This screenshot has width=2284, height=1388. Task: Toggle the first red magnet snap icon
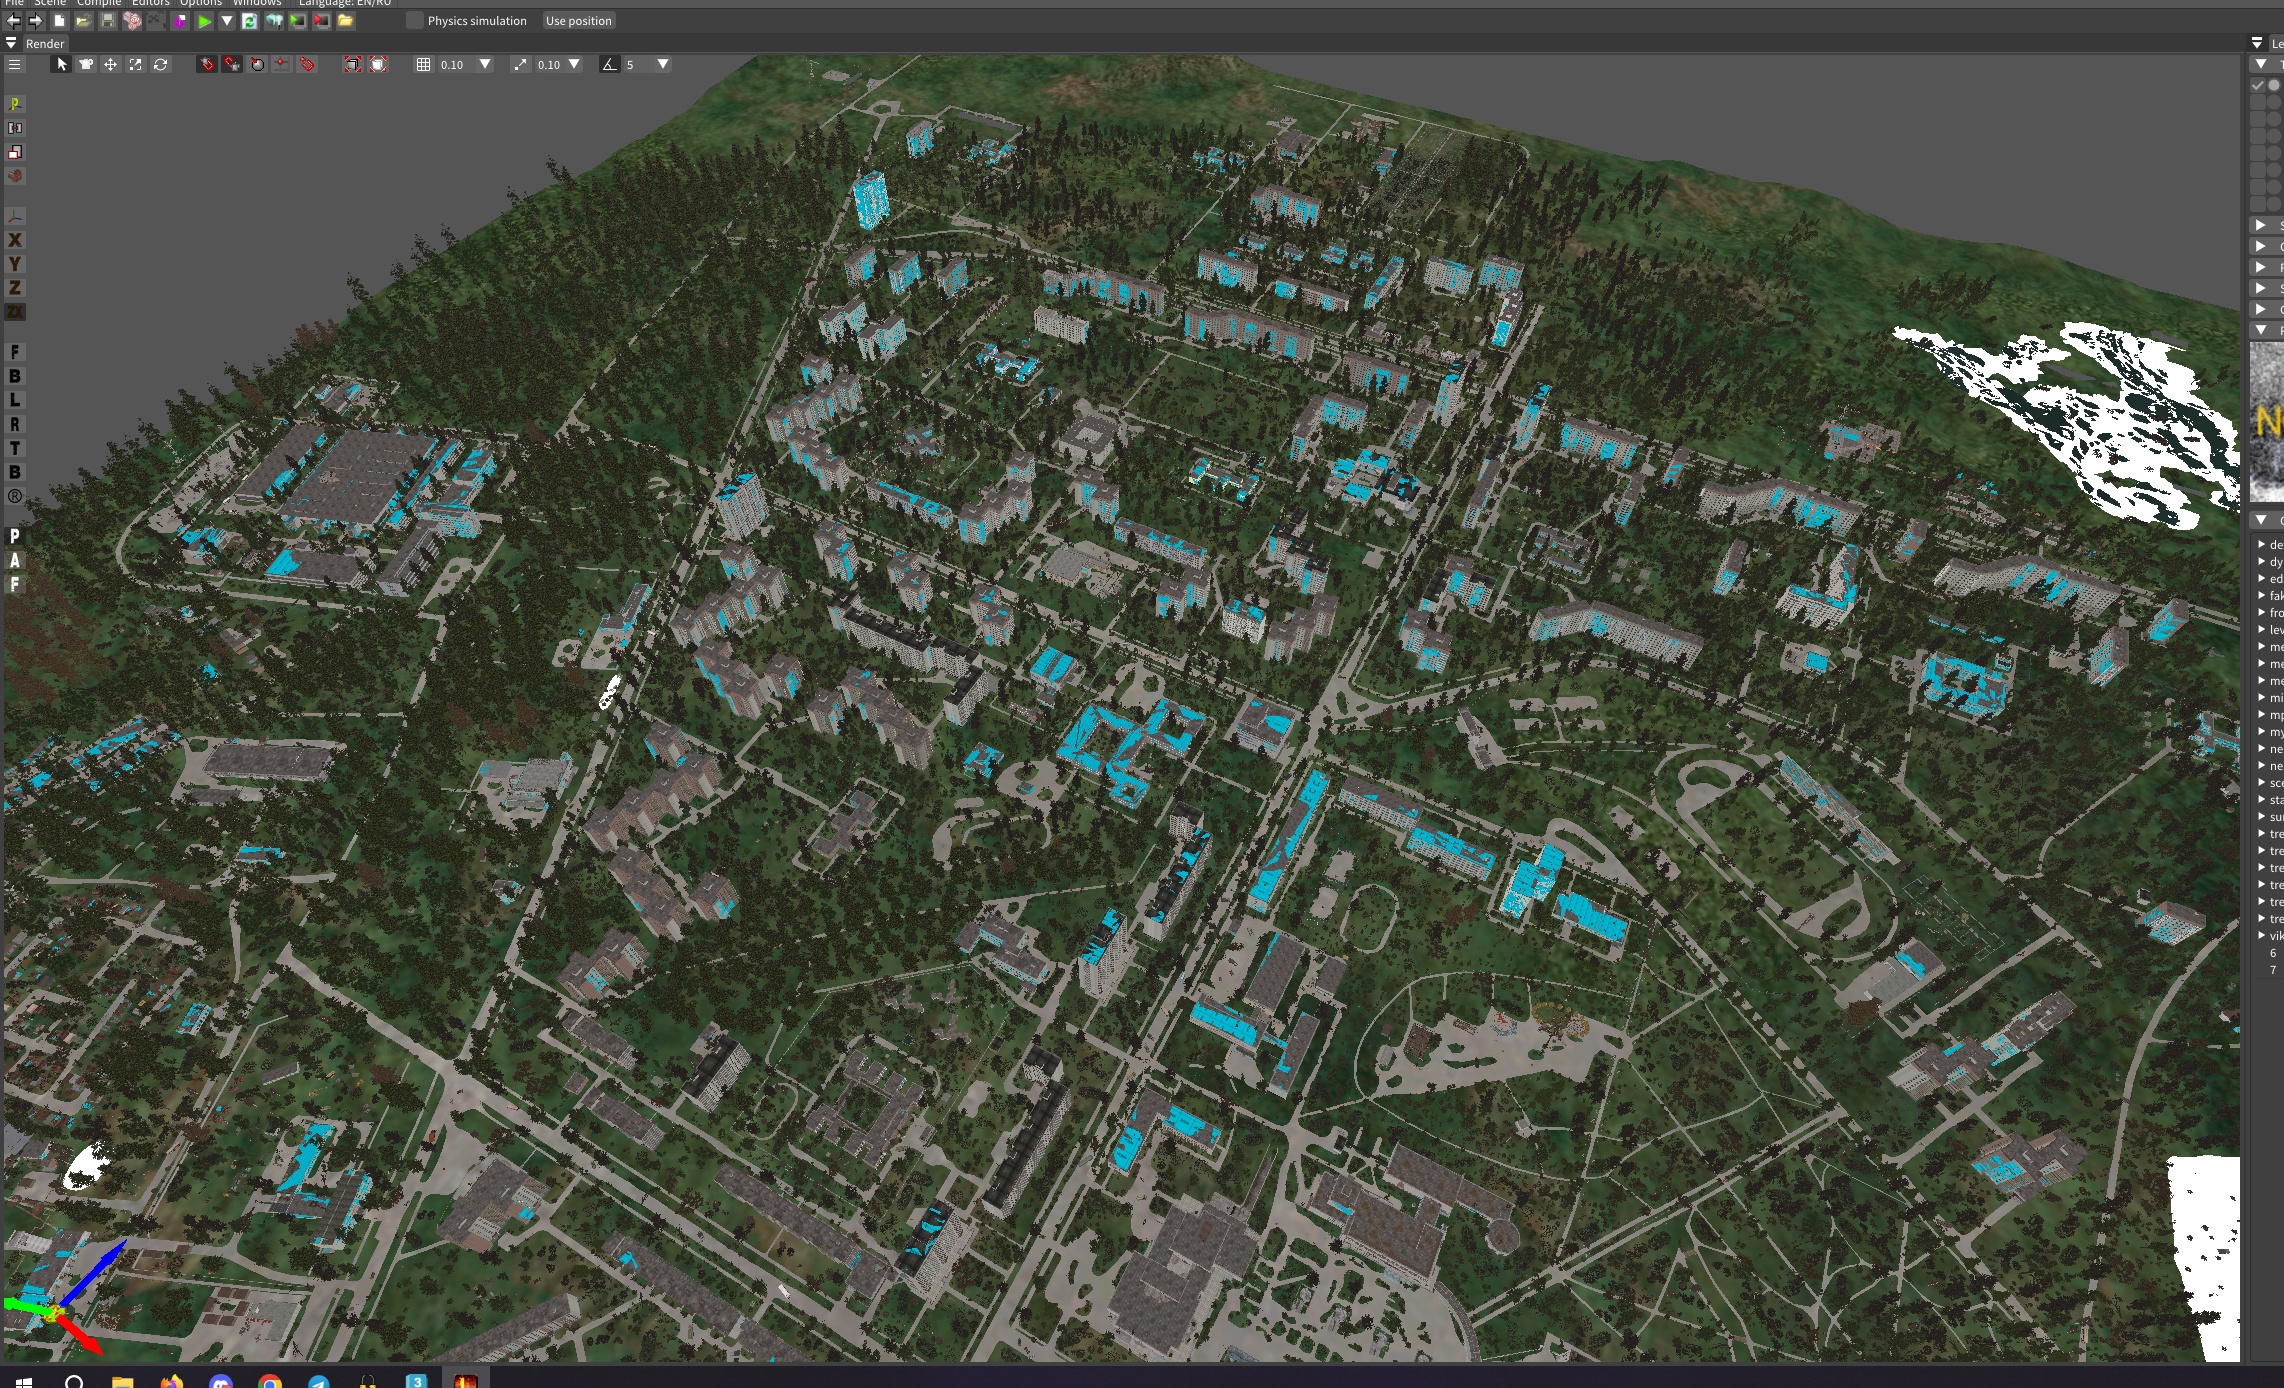coord(207,64)
